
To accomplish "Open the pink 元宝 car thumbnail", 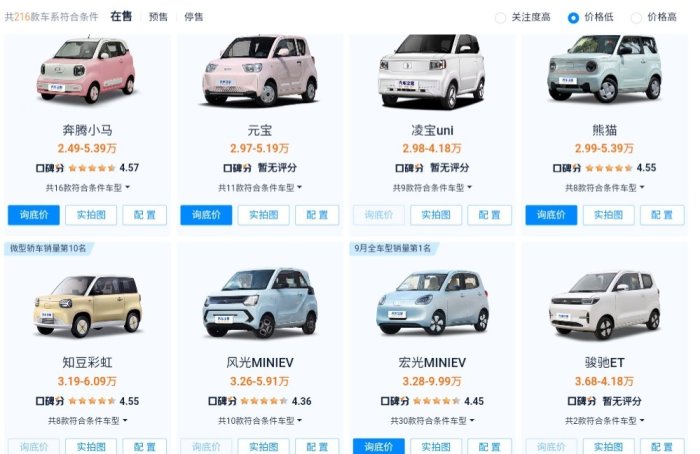I will pyautogui.click(x=260, y=70).
